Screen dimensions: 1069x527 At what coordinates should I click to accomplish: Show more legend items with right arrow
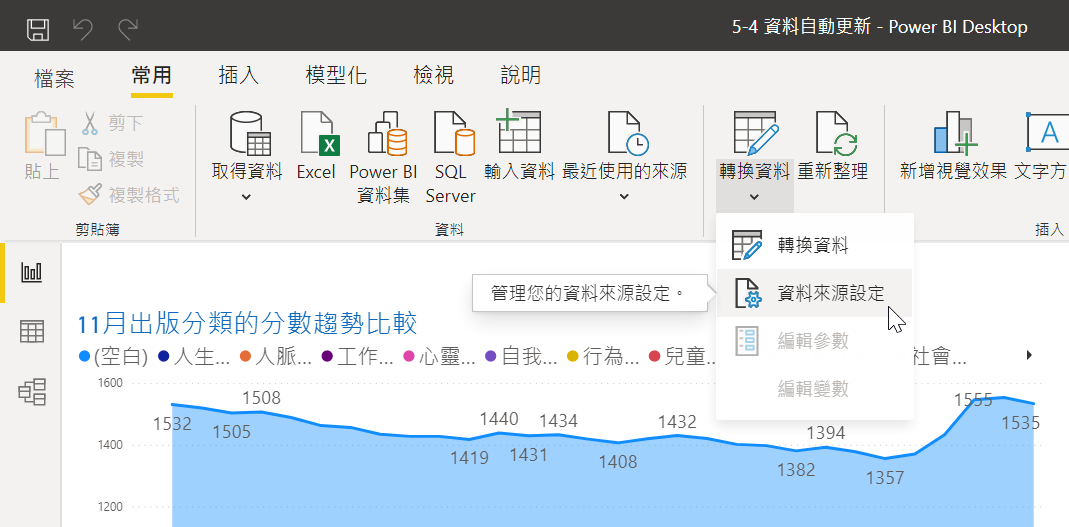tap(1029, 355)
